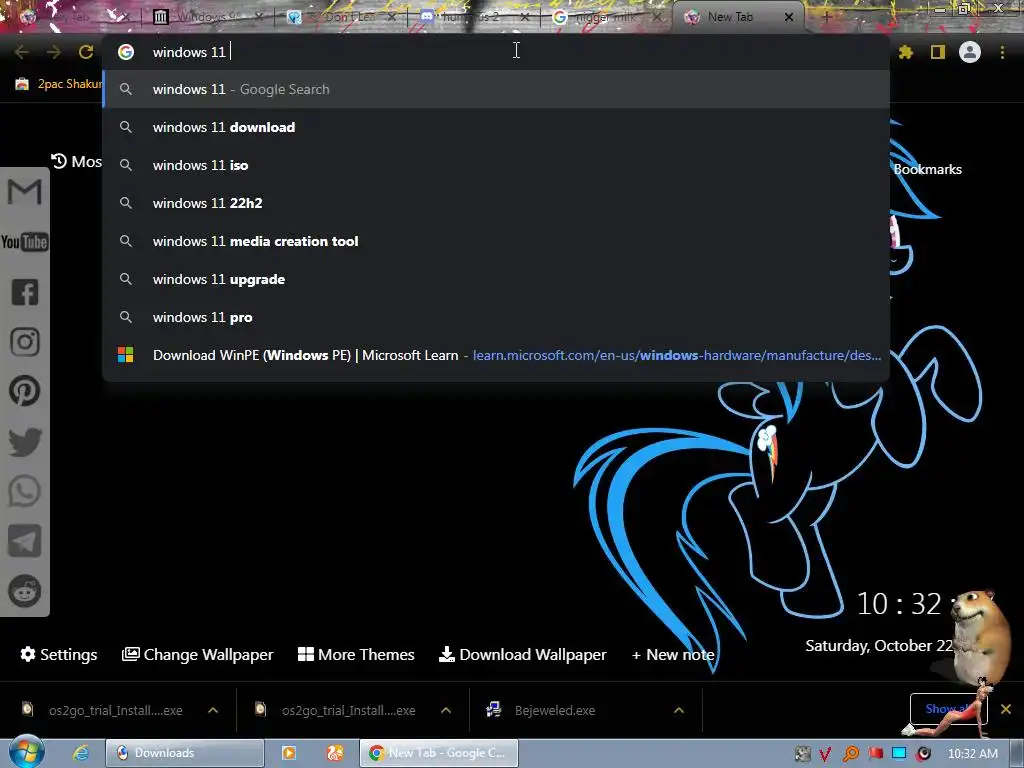Click the browser forward arrow
This screenshot has width=1024, height=768.
click(x=54, y=52)
